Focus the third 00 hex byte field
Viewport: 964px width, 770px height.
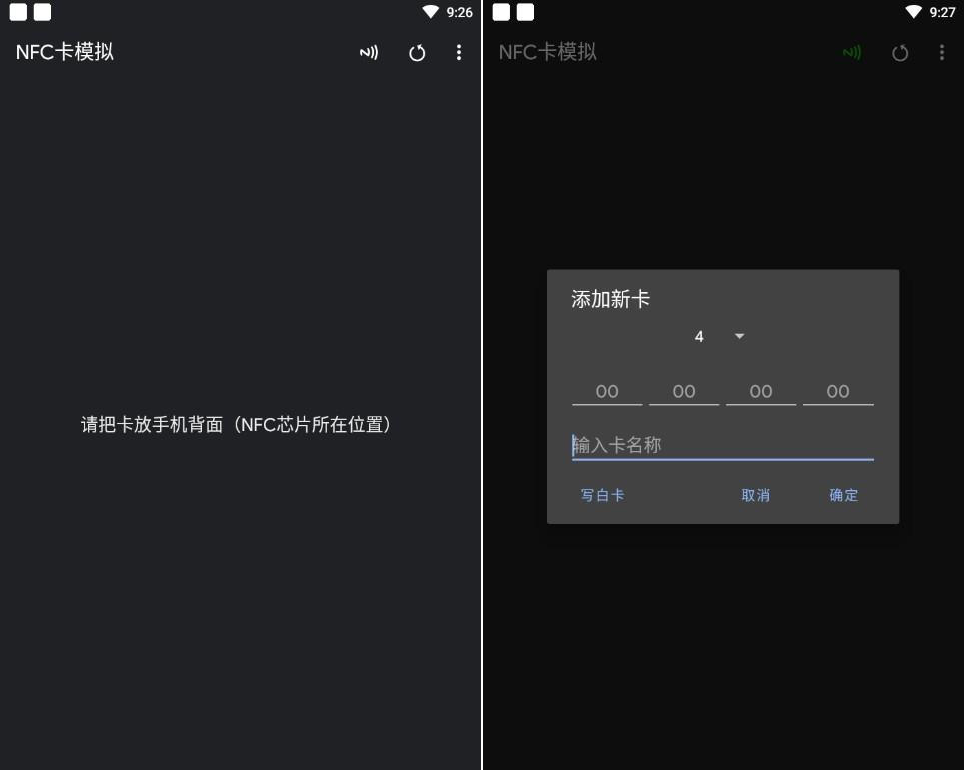click(761, 391)
